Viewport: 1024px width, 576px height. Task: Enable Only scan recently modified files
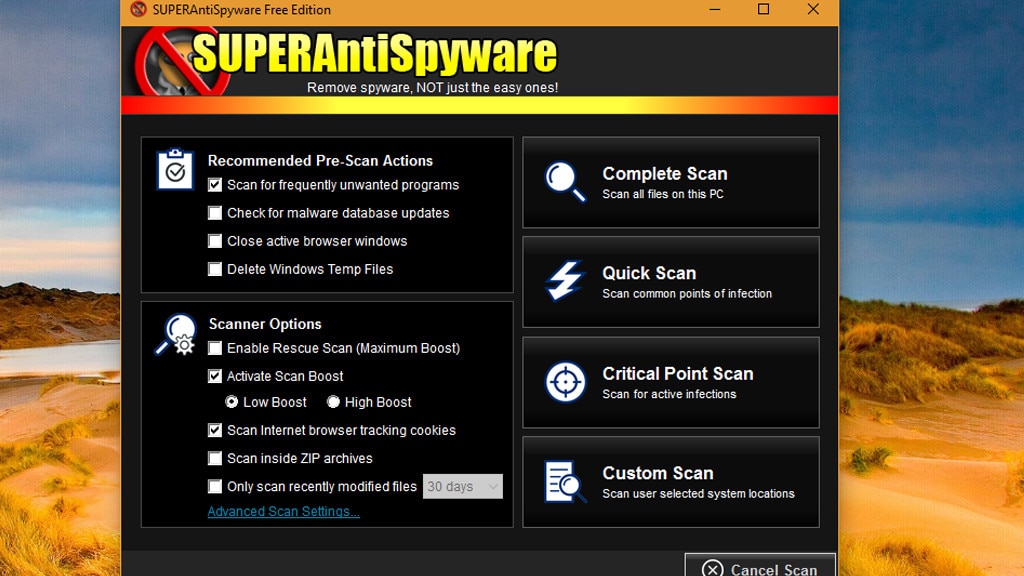tap(215, 487)
